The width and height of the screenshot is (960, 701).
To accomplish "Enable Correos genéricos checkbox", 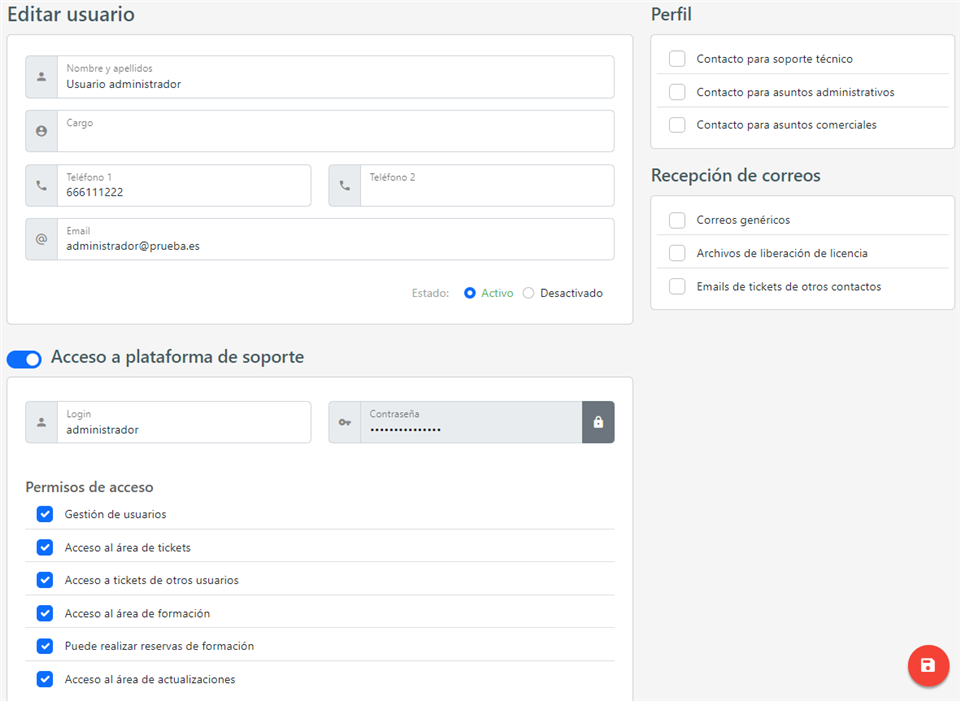I will pos(677,220).
